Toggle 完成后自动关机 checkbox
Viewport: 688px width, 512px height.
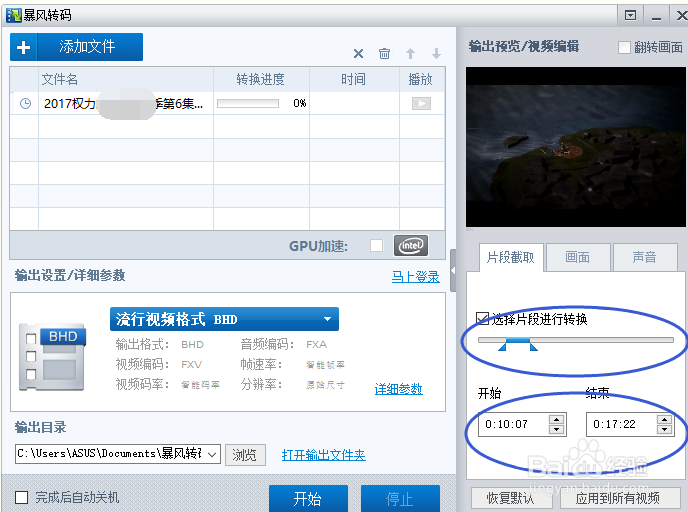22,498
